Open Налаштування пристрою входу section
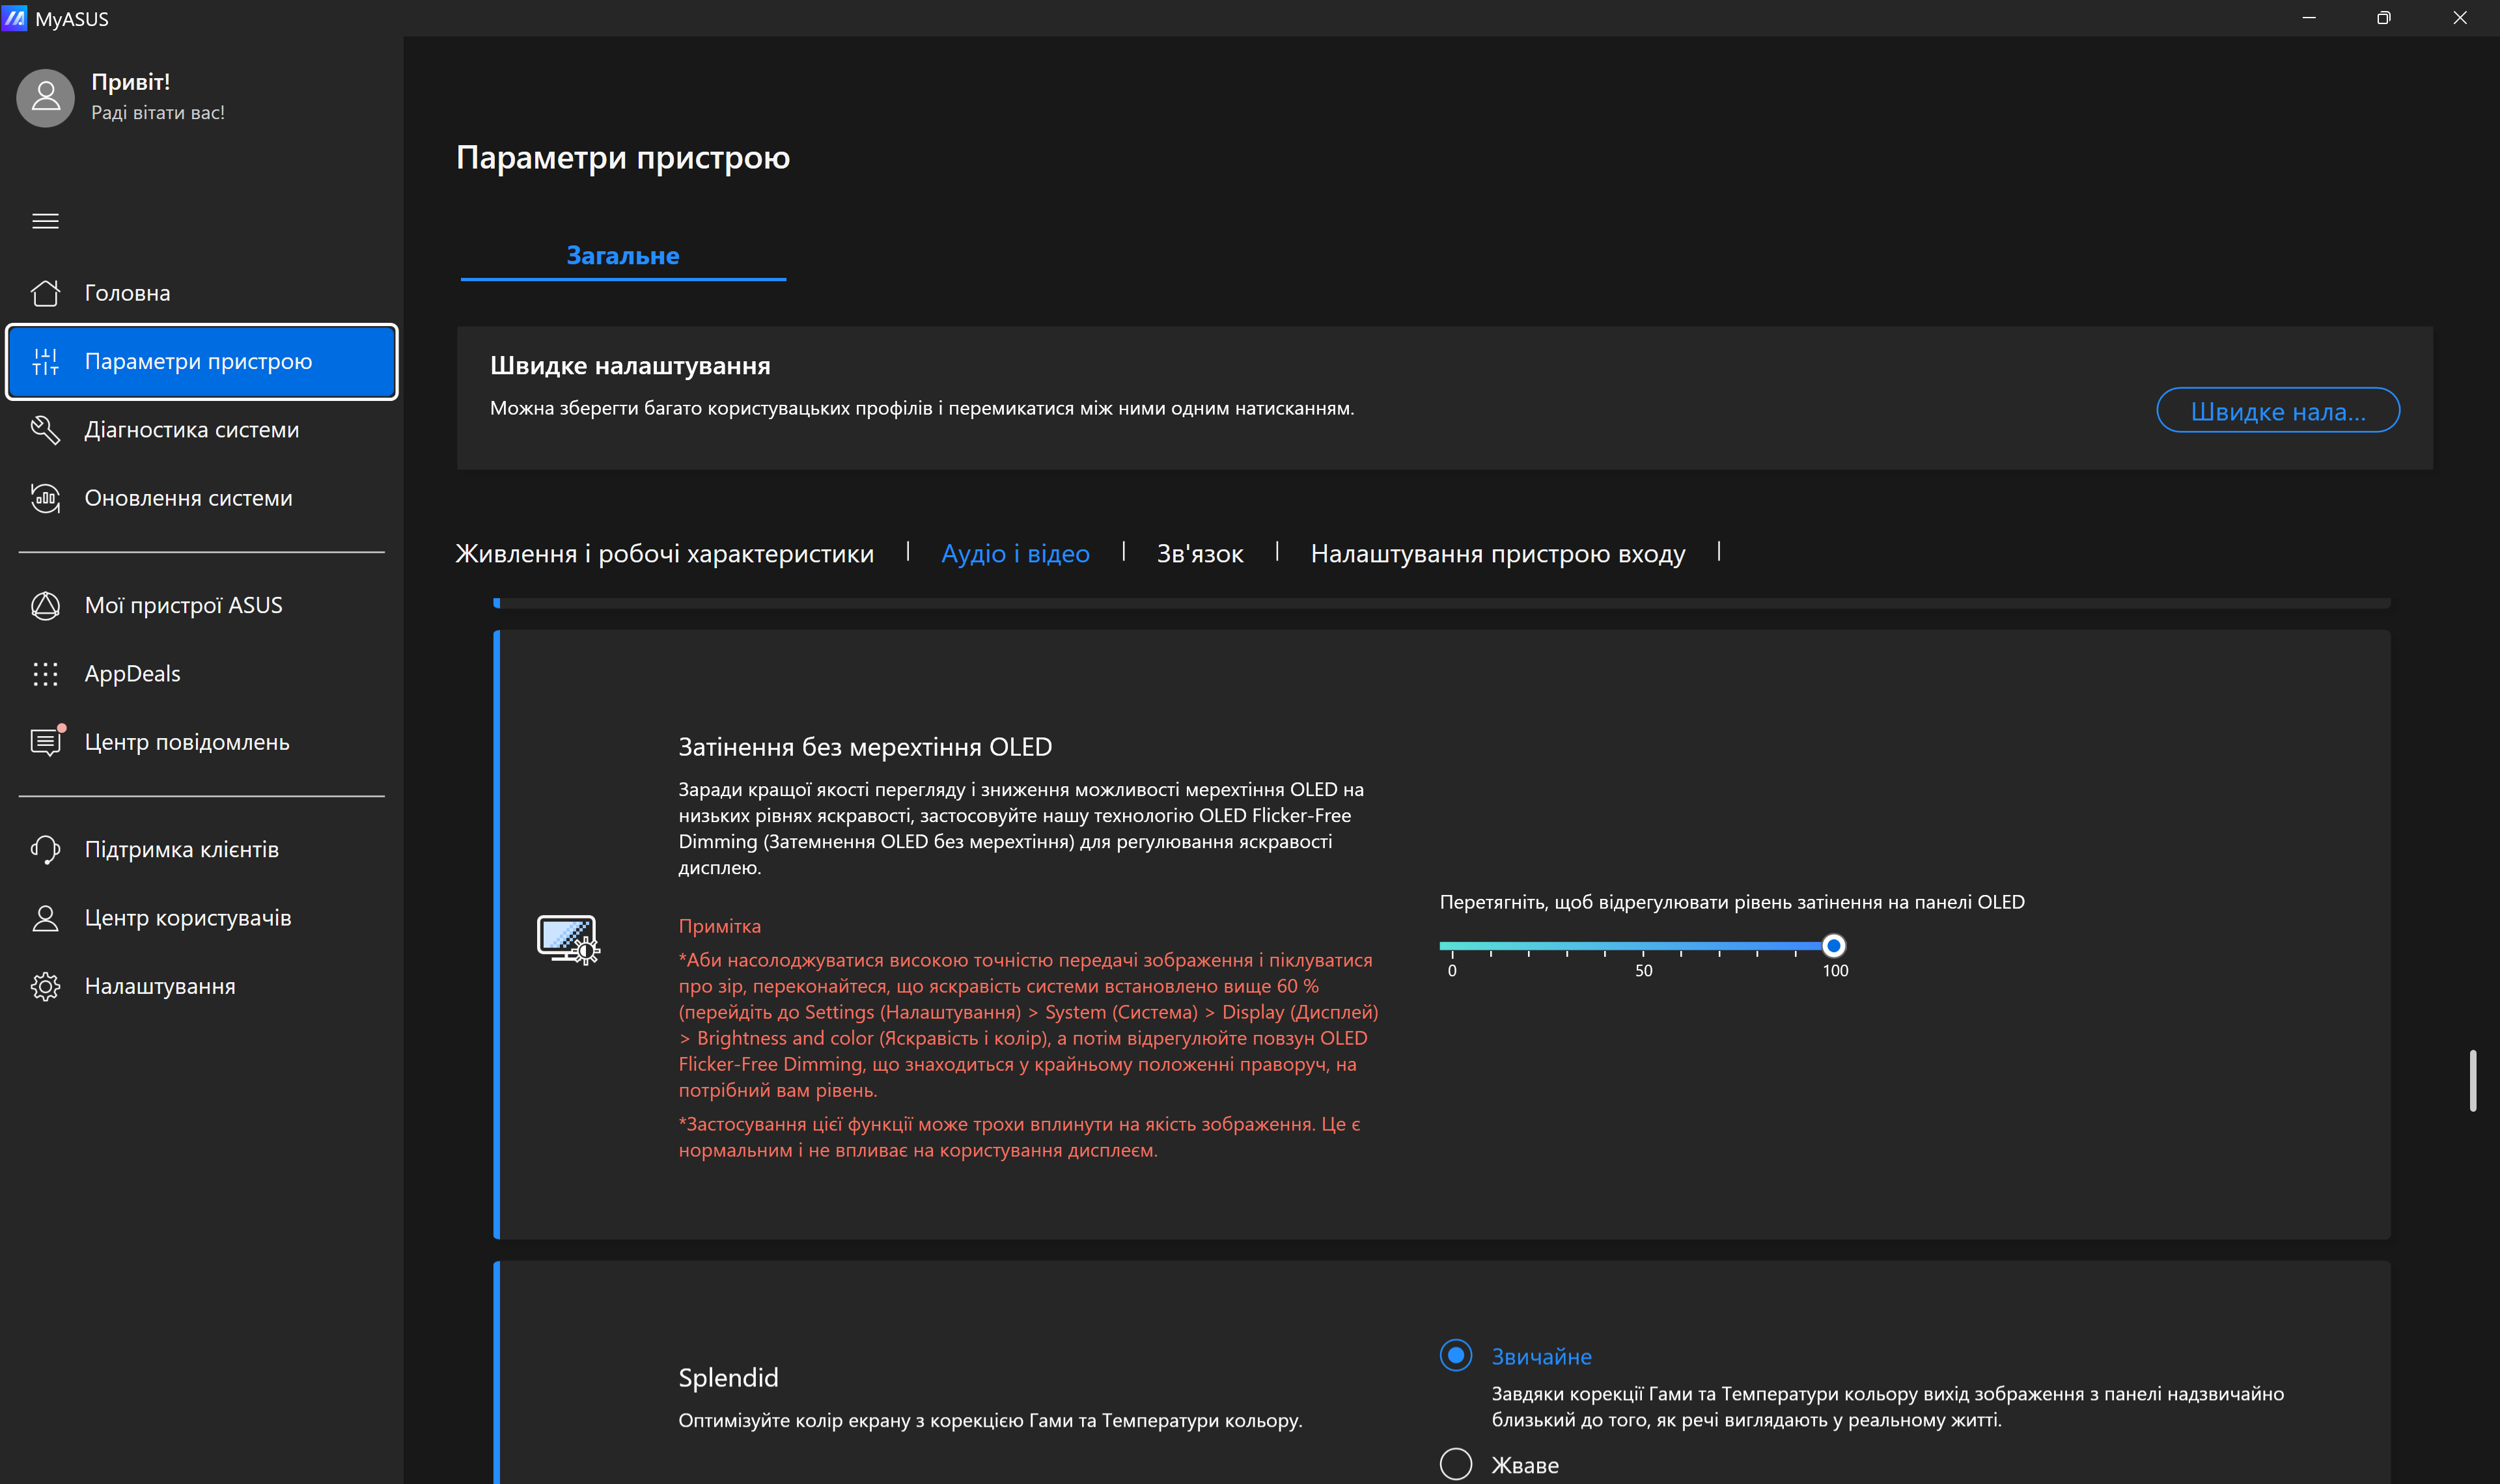 click(1497, 554)
